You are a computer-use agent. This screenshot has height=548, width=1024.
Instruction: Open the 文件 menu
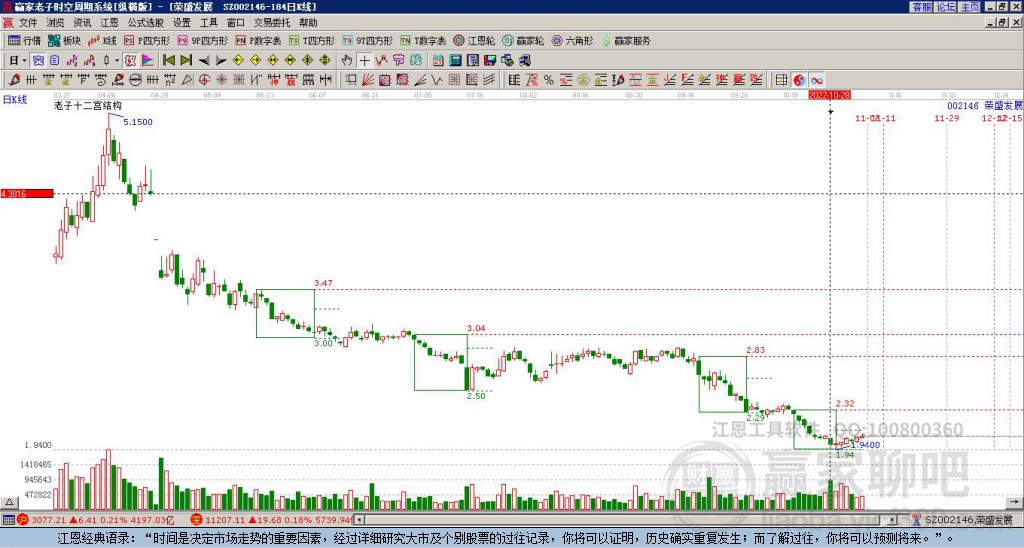pos(28,22)
